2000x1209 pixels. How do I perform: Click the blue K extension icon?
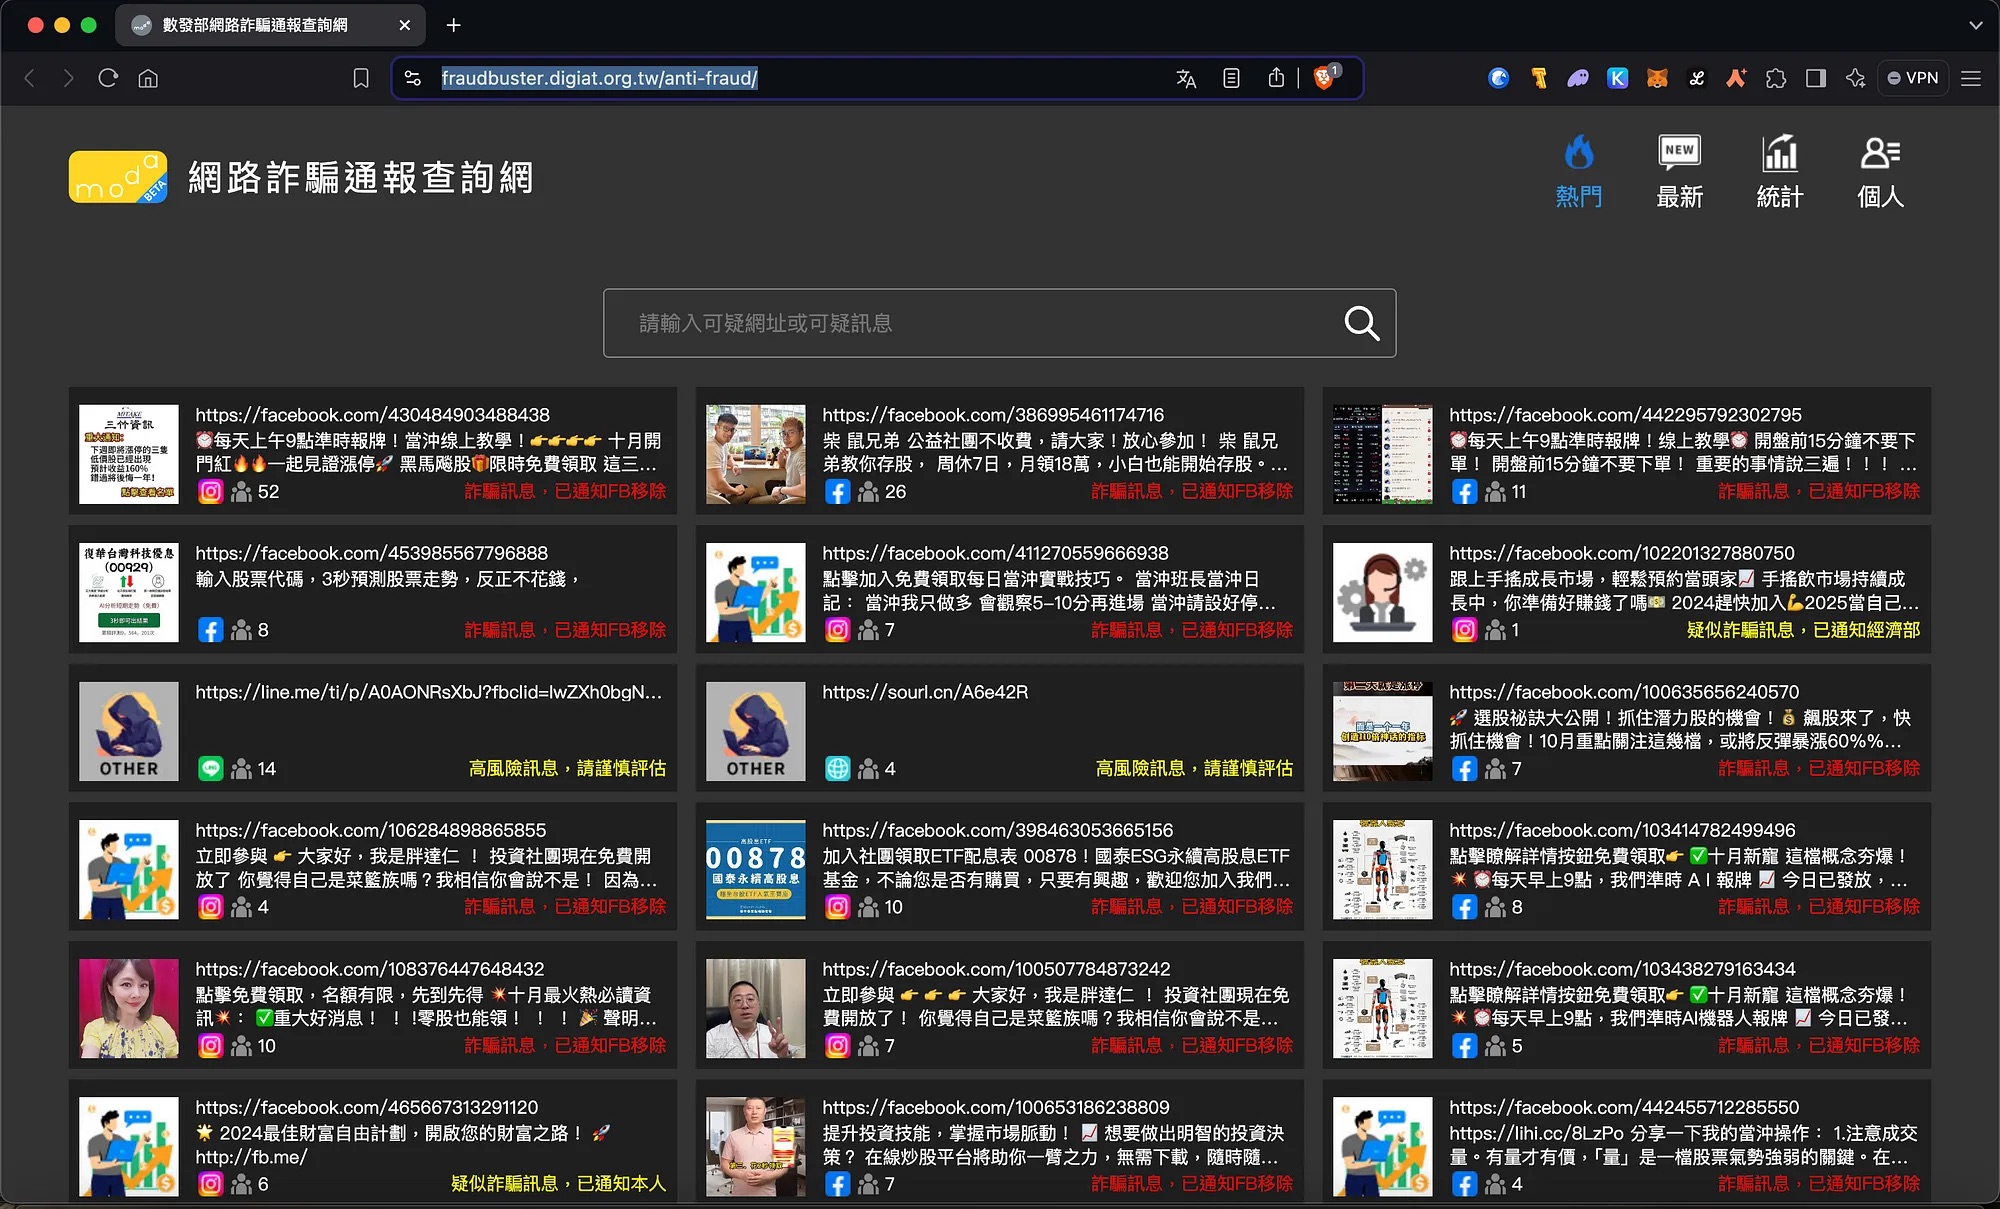point(1617,78)
